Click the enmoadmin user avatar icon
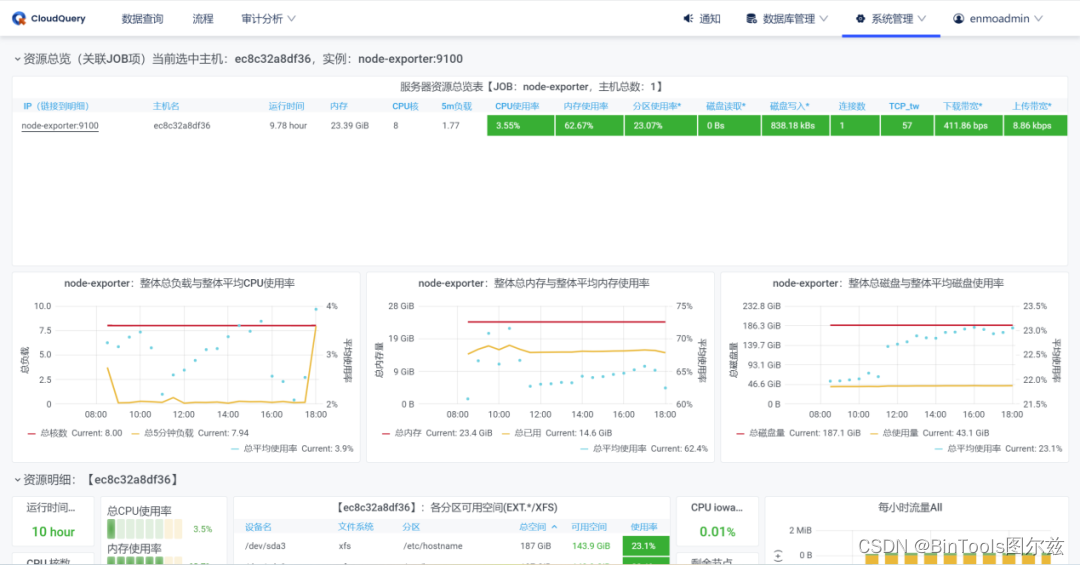This screenshot has width=1080, height=565. [958, 19]
